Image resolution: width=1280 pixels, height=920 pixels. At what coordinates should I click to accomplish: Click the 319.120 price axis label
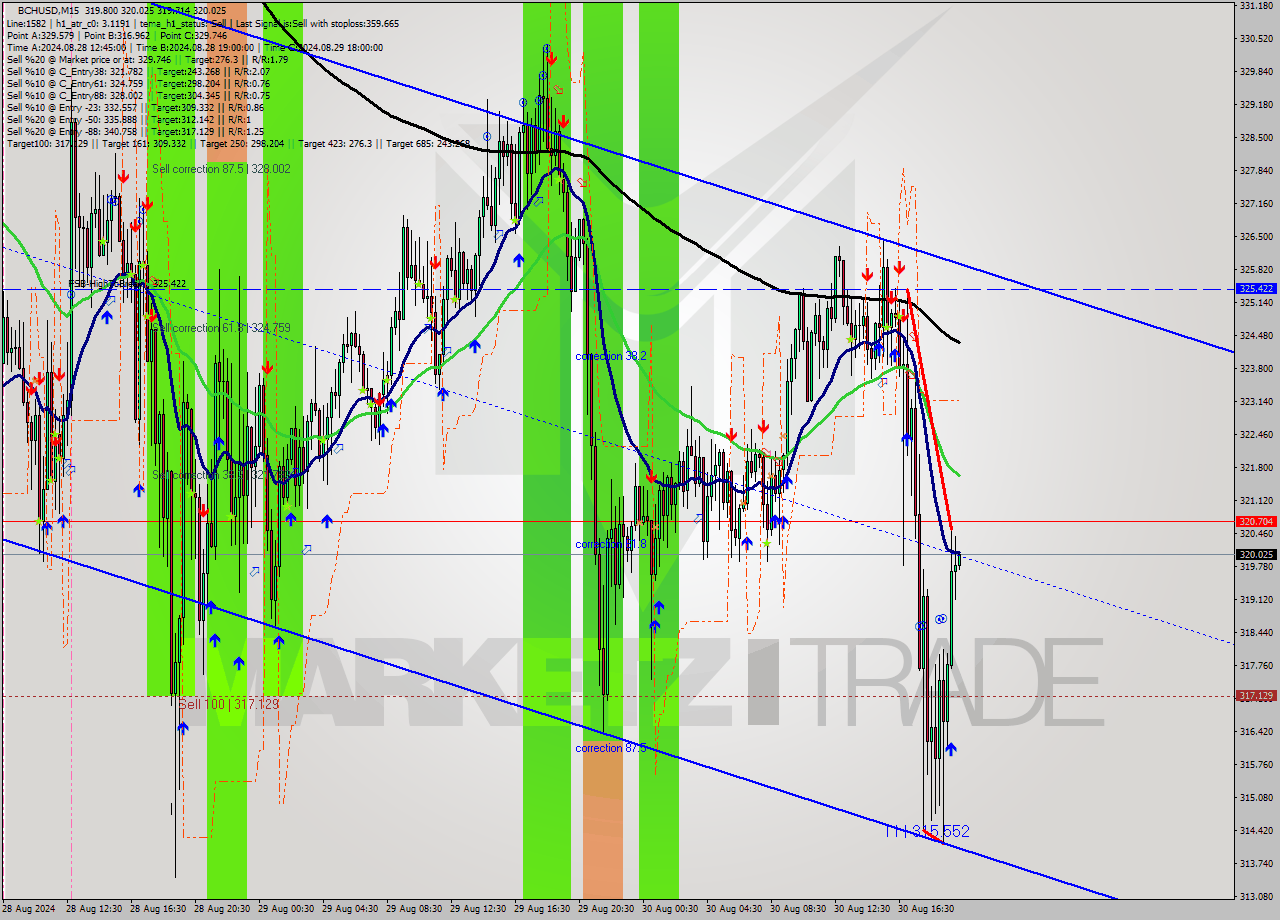(x=1256, y=599)
